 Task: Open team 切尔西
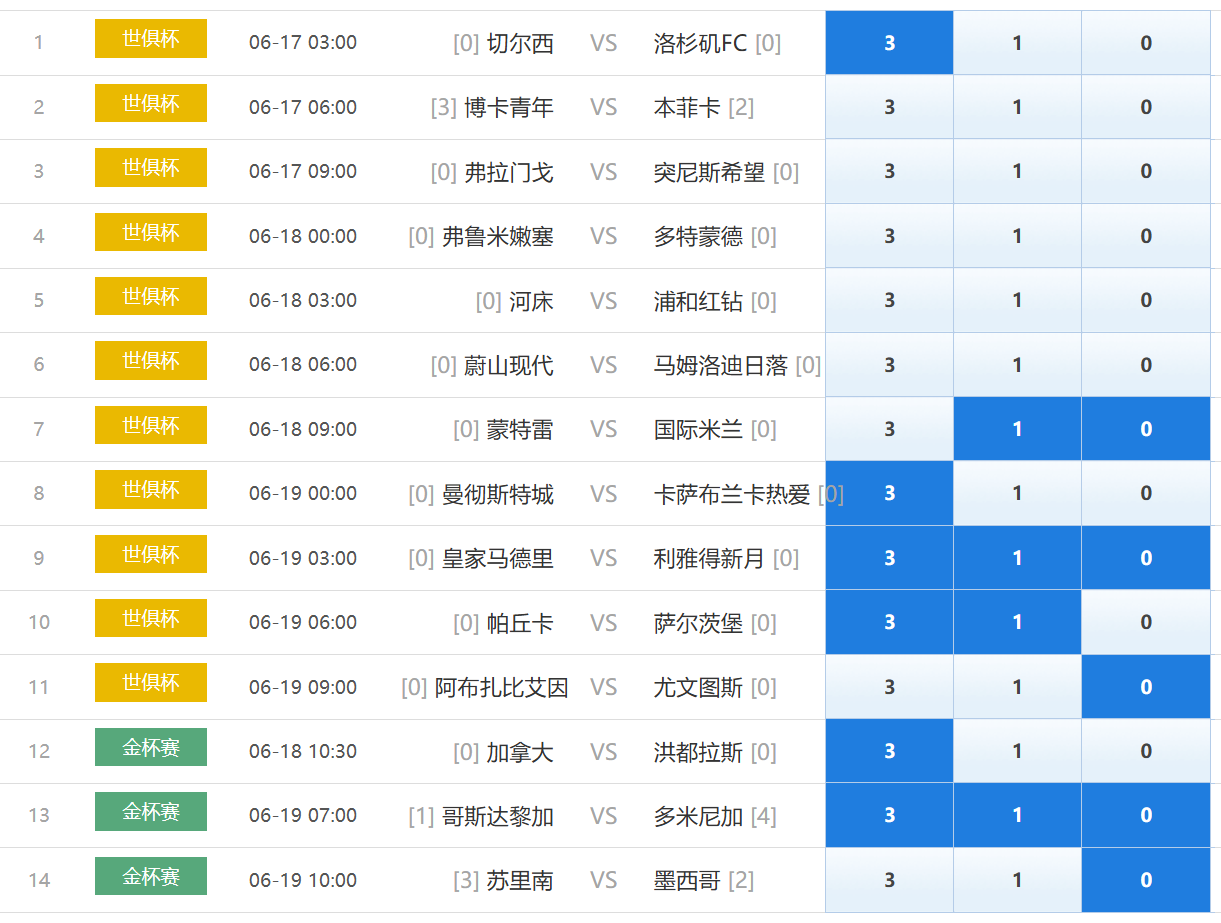pos(520,44)
